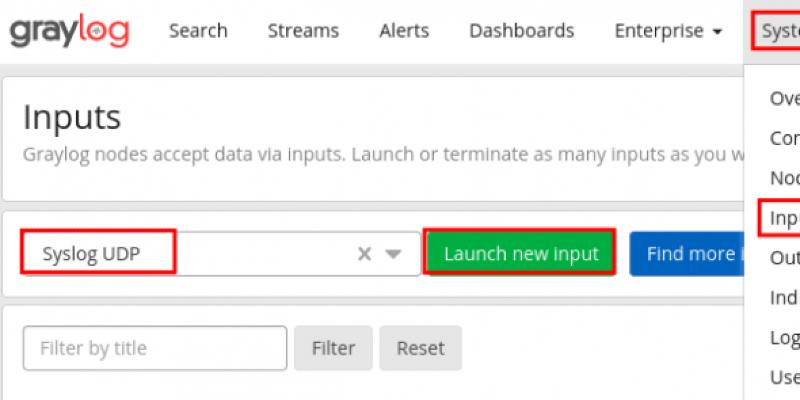Click the Syslog UDP select field
This screenshot has height=400, width=800.
[x=190, y=254]
